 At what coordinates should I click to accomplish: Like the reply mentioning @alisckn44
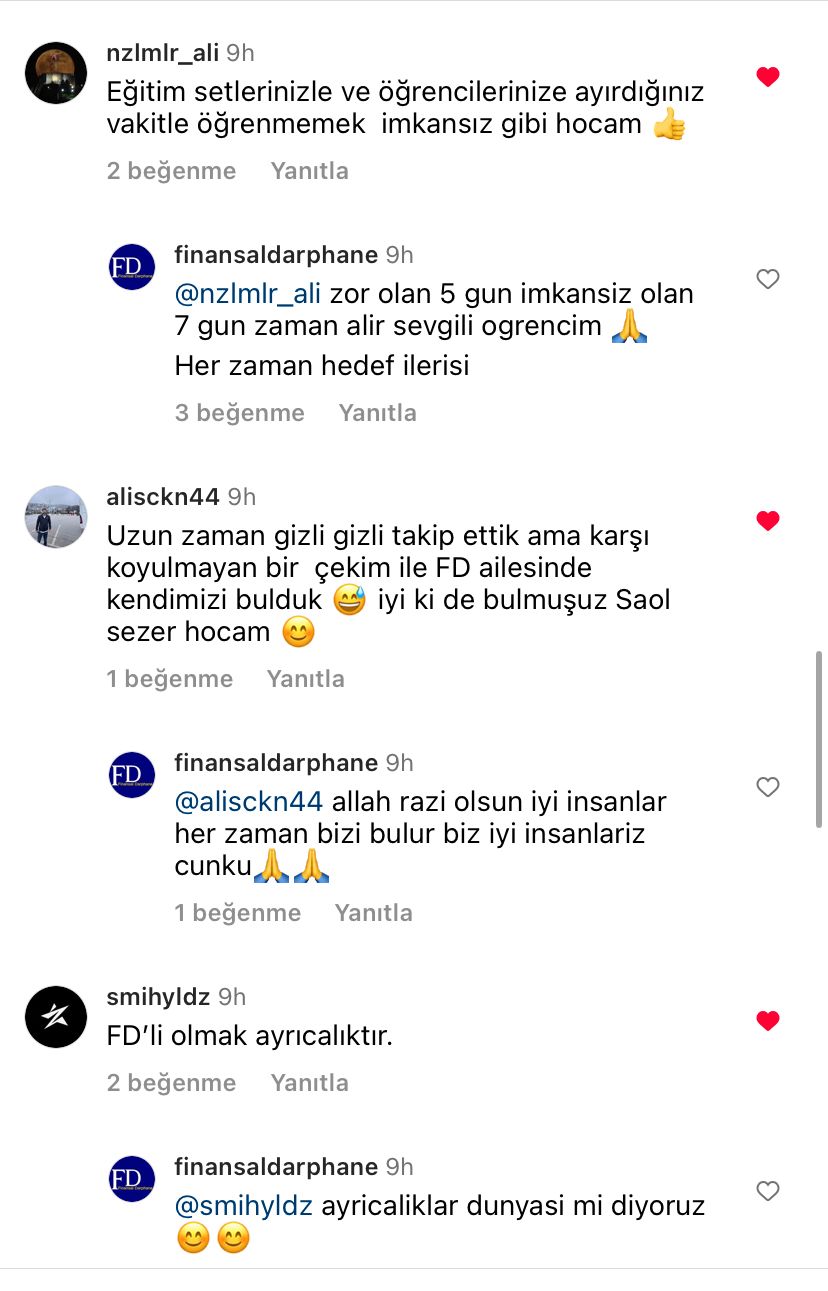point(768,788)
